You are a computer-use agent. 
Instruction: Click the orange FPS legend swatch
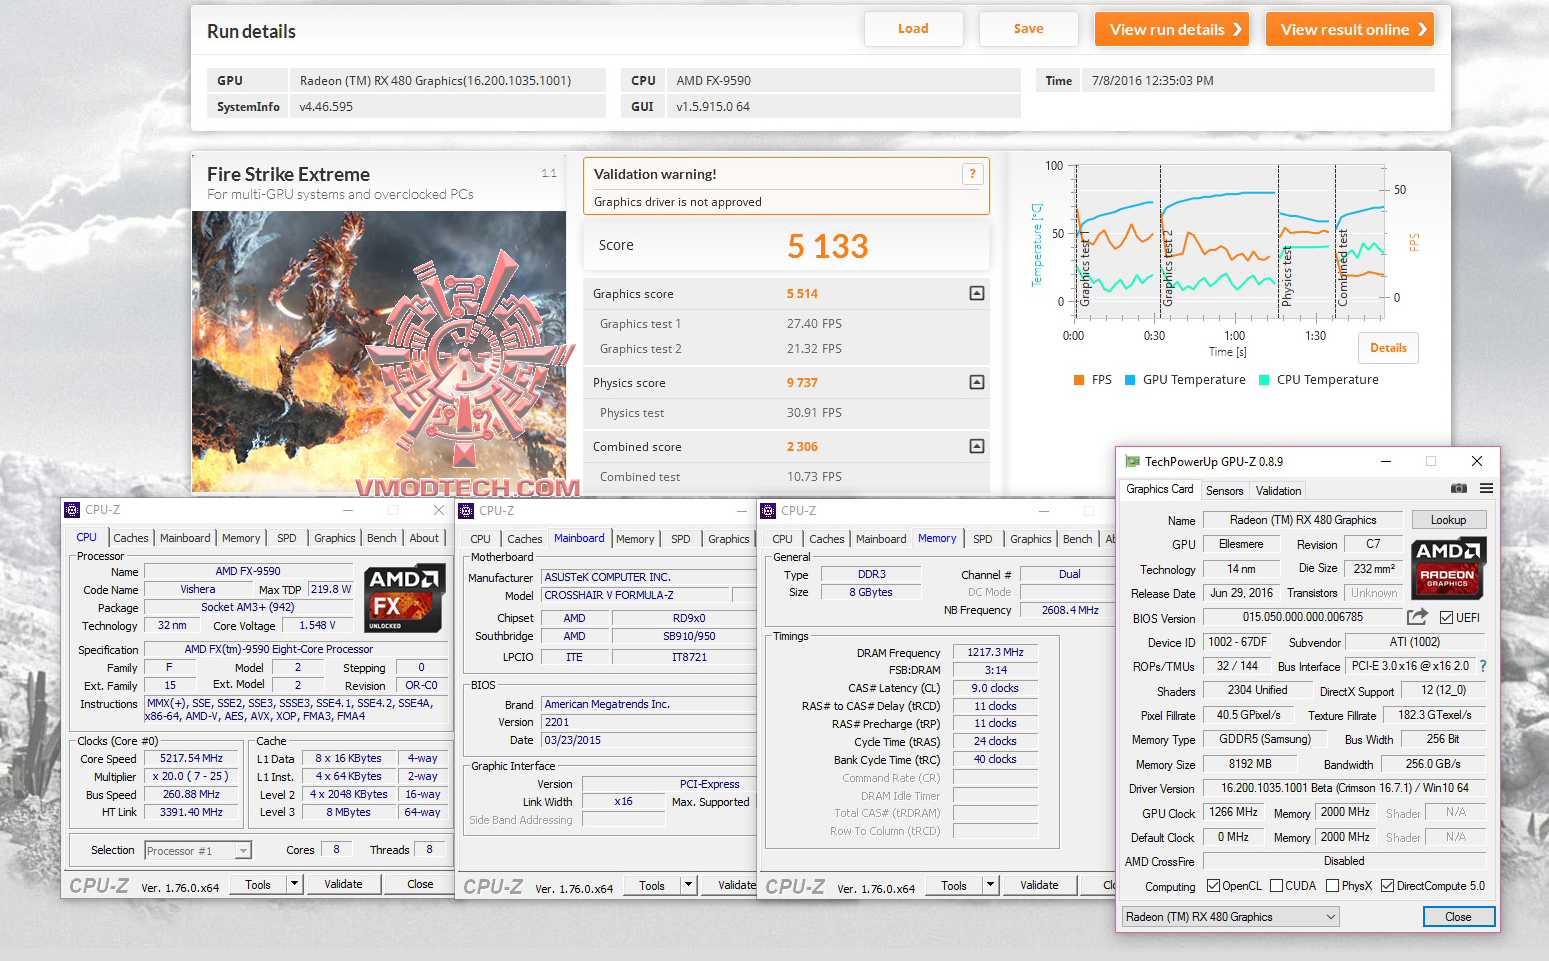click(1079, 380)
